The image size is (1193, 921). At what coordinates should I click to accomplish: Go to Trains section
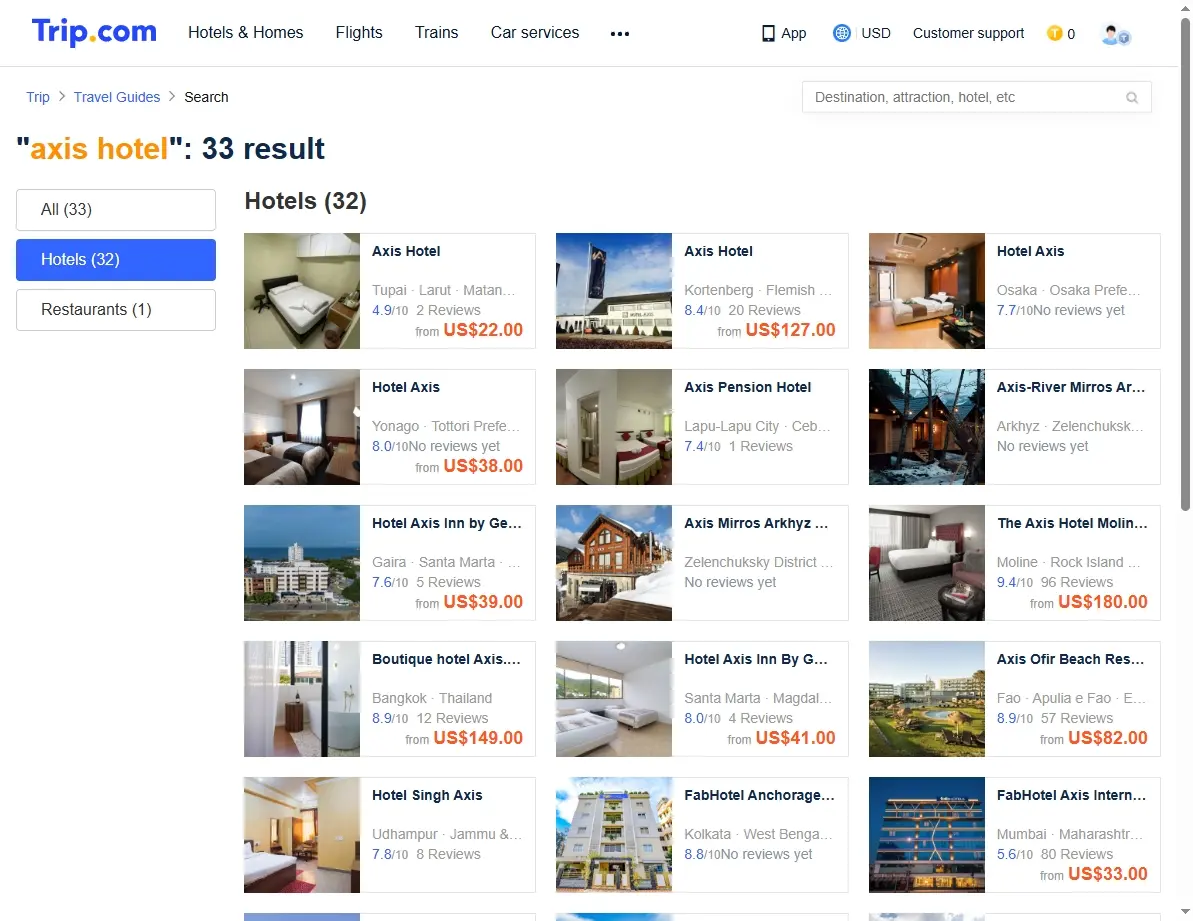point(437,33)
